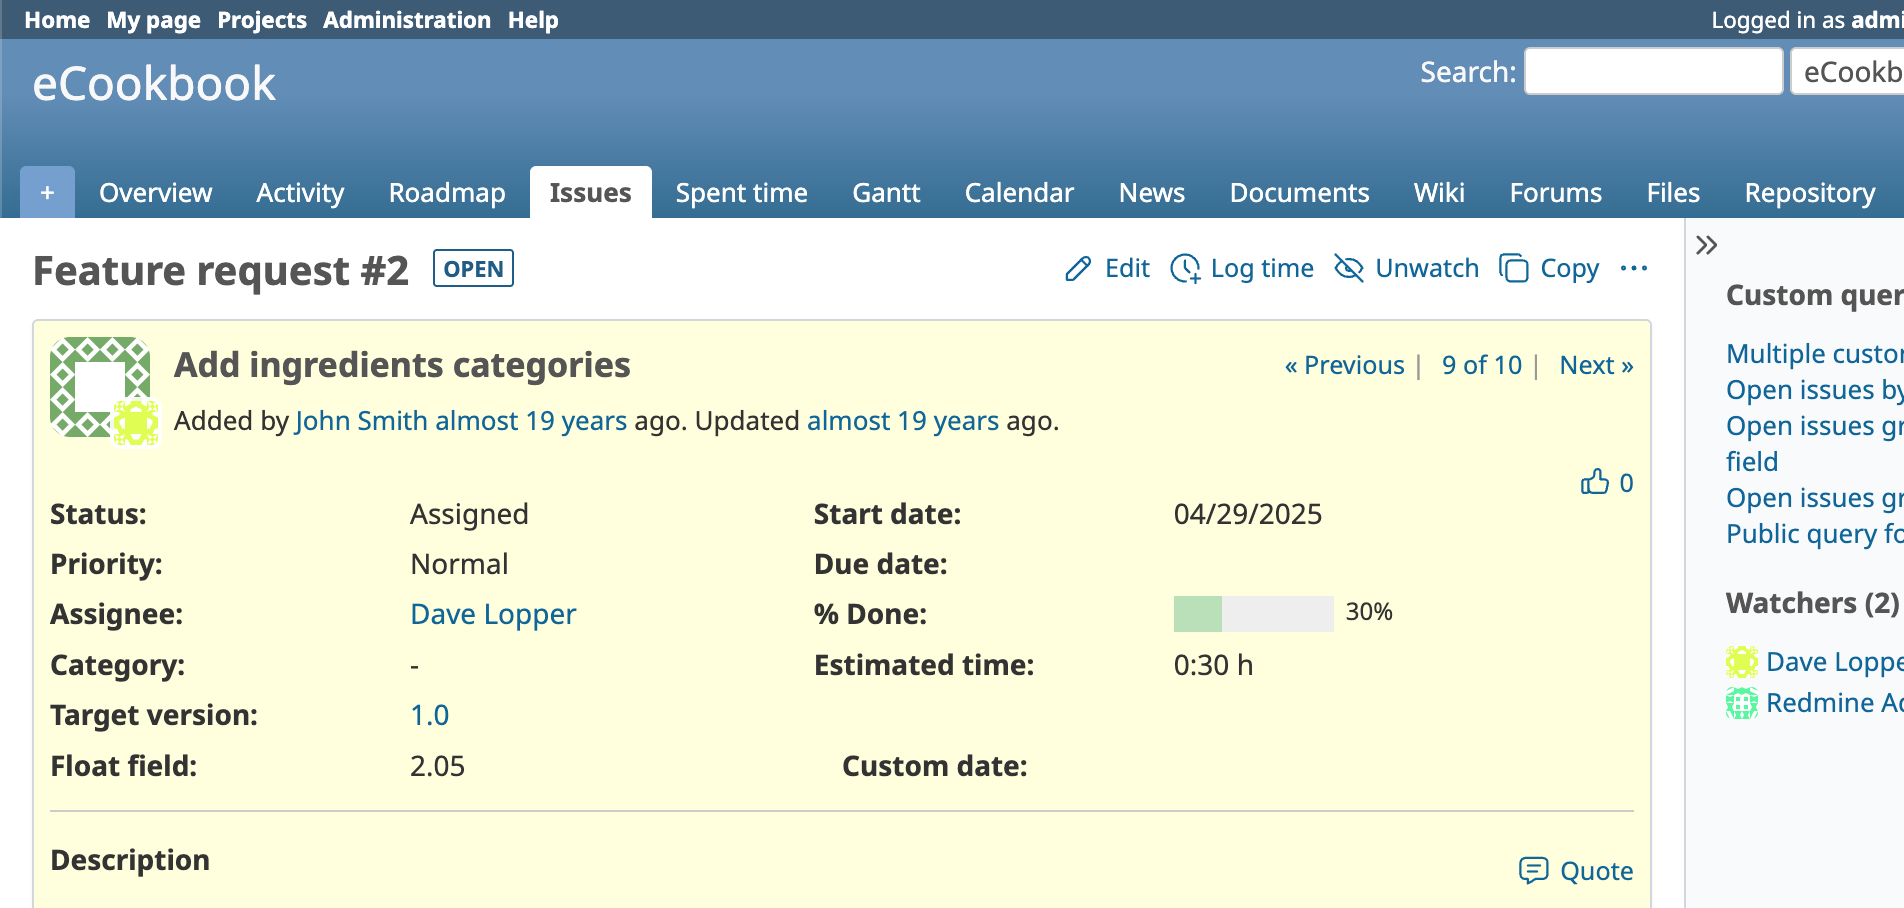This screenshot has height=908, width=1904.
Task: Open the three-dots more actions menu
Action: click(x=1634, y=269)
